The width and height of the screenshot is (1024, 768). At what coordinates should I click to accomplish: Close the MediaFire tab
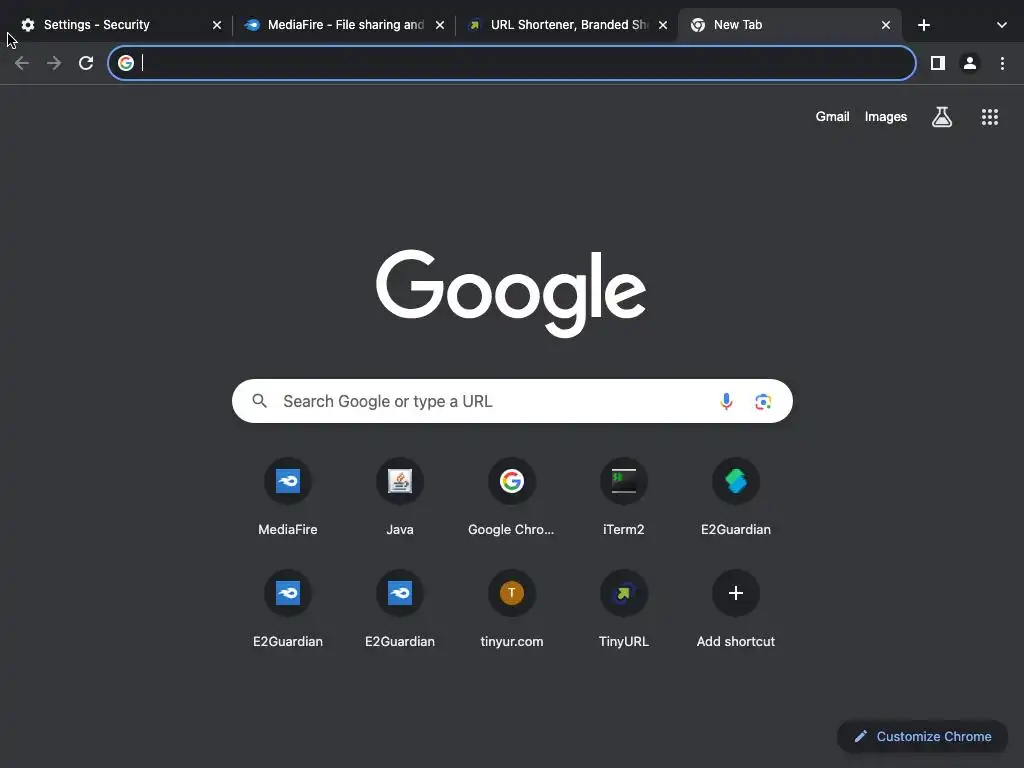440,25
